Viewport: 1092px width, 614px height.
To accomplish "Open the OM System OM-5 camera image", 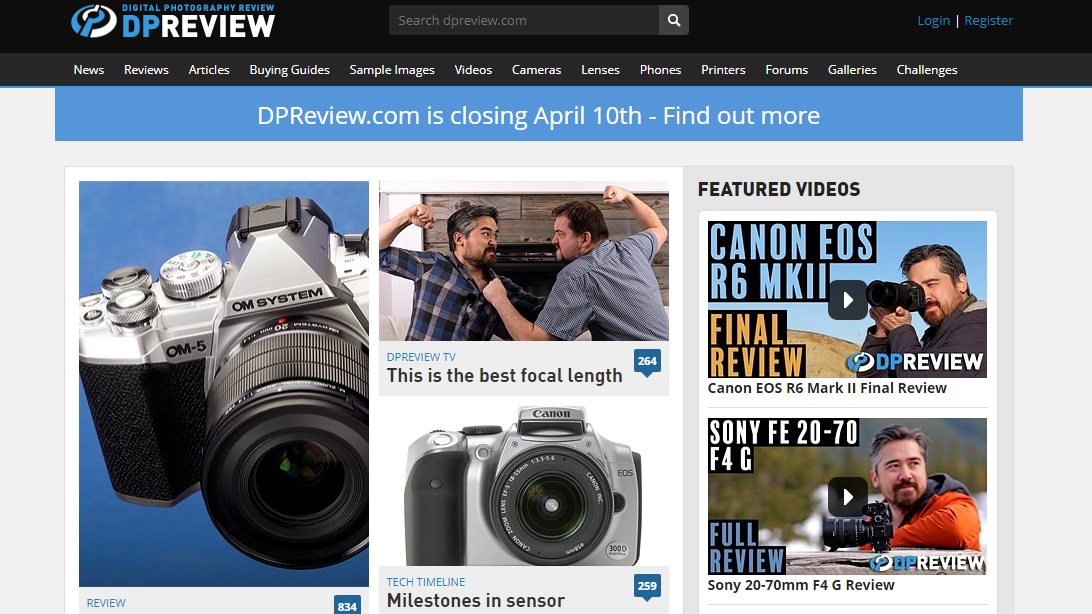I will pos(224,384).
